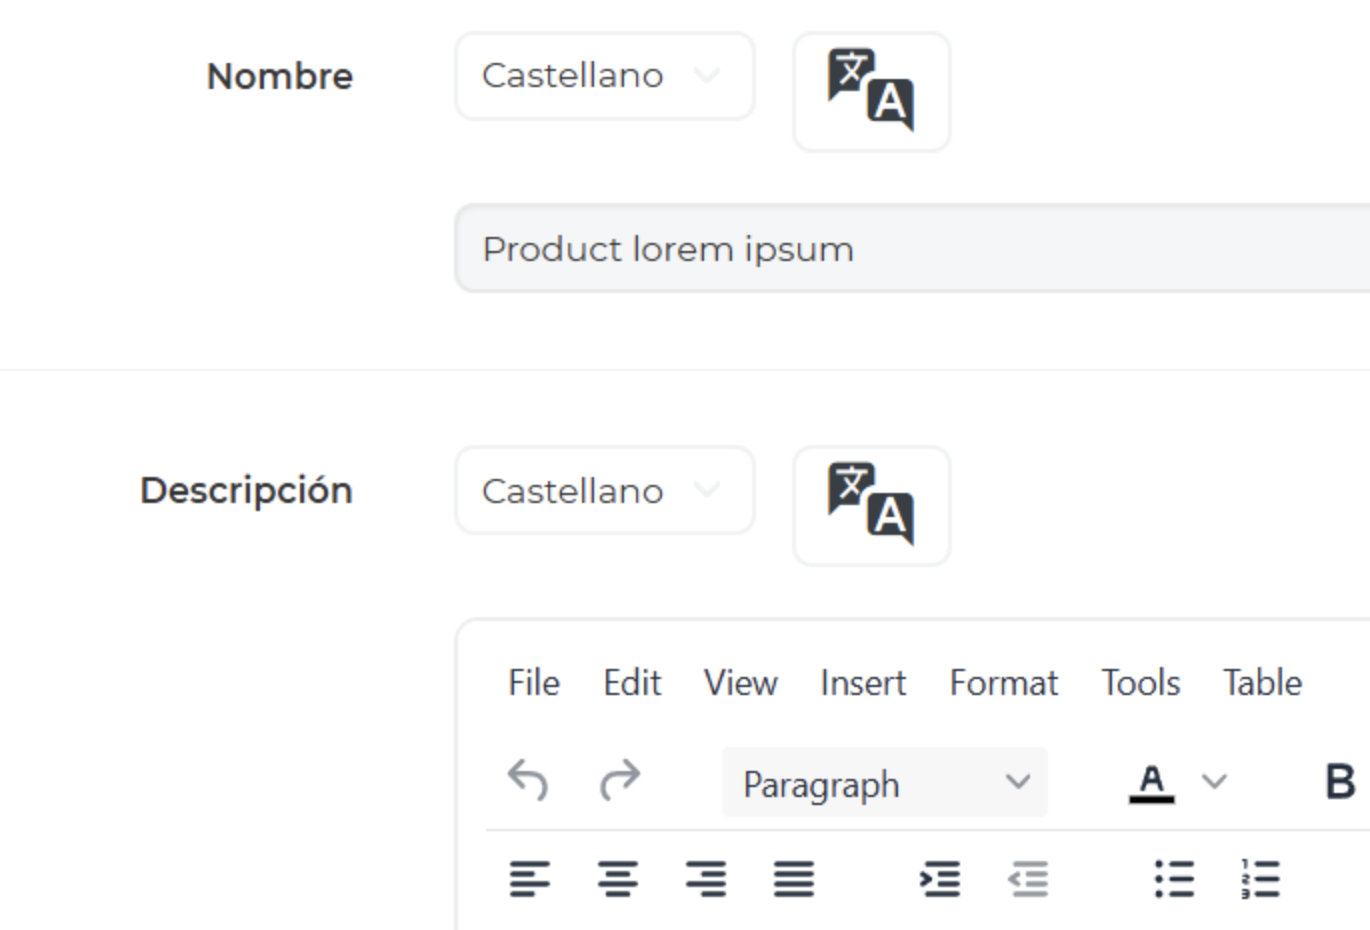Viewport: 1370px width, 930px height.
Task: Click the name field containing Product lorem ipsum
Action: [912, 249]
